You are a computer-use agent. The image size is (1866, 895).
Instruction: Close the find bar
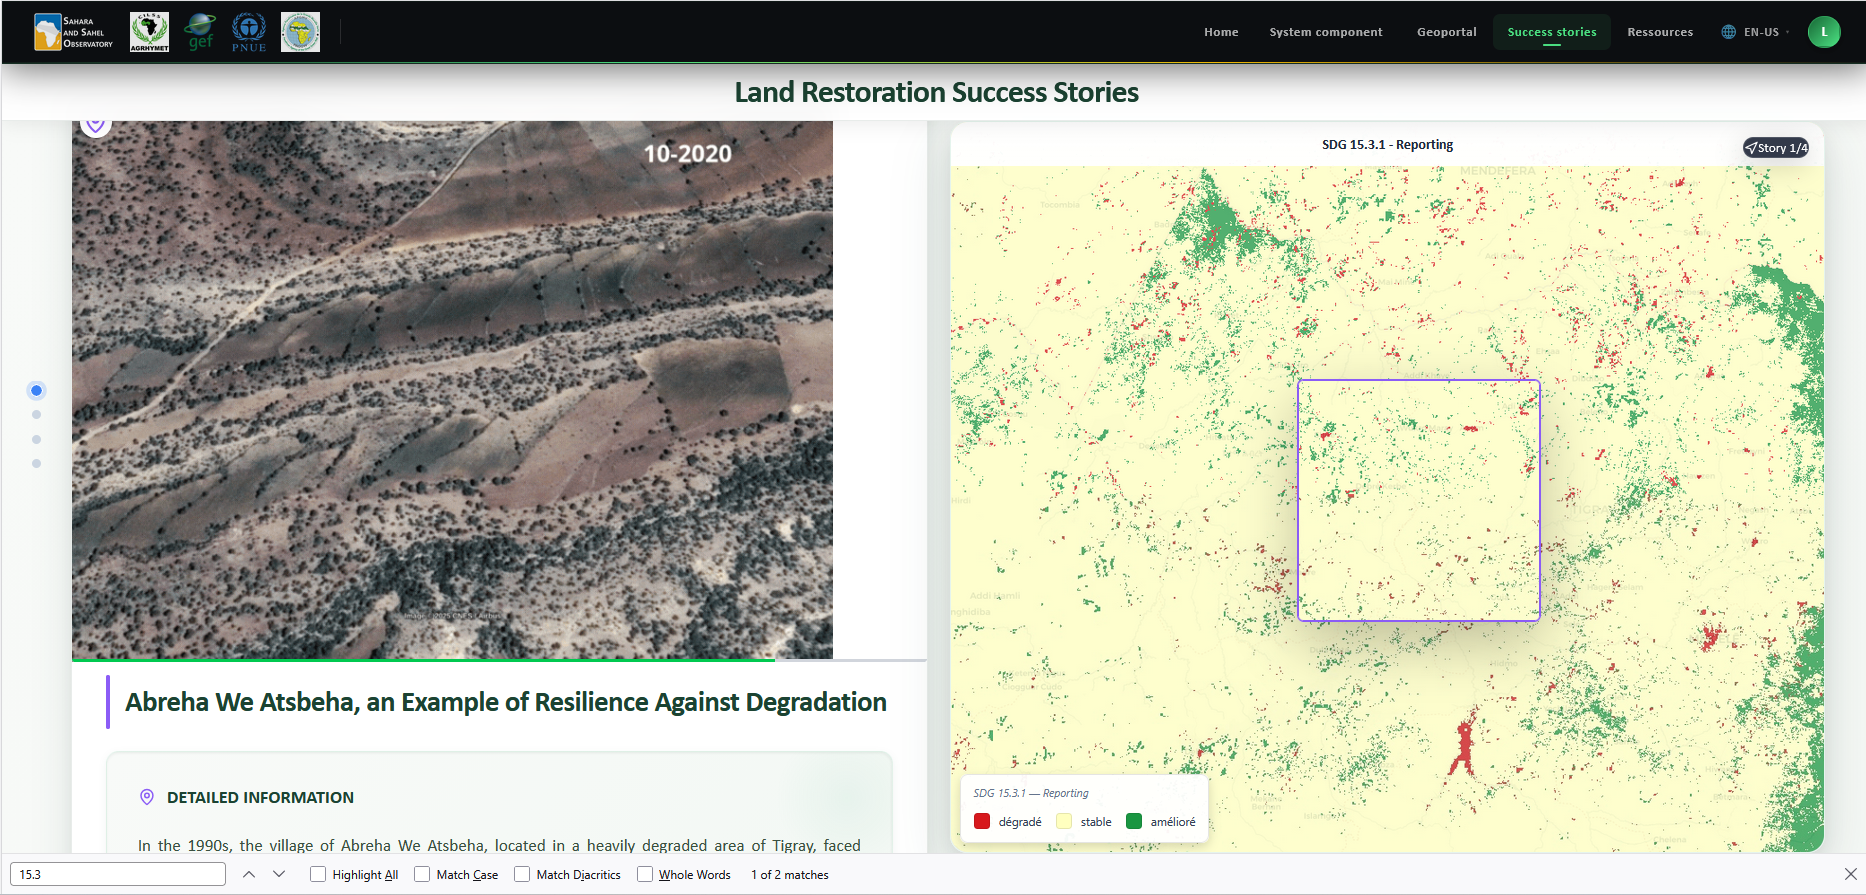pos(1850,874)
